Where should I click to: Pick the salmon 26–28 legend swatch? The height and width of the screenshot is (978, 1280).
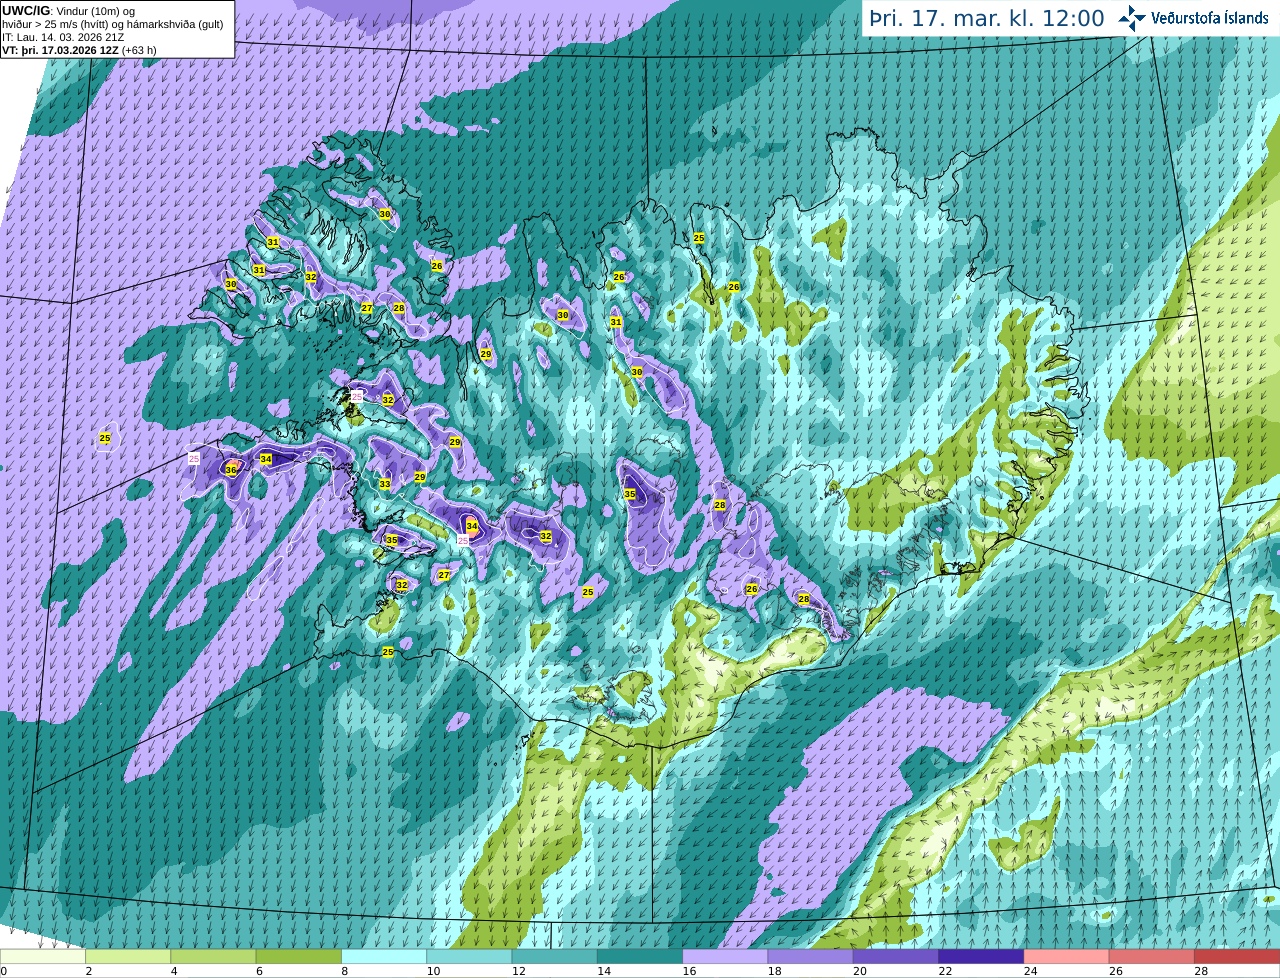[1151, 957]
